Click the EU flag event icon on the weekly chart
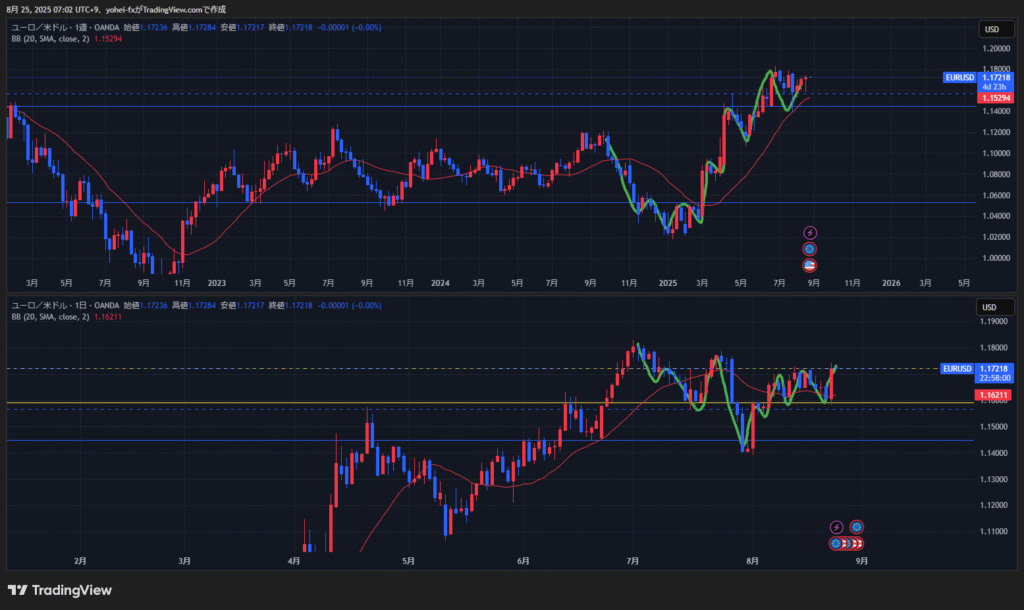1024x610 pixels. (810, 249)
